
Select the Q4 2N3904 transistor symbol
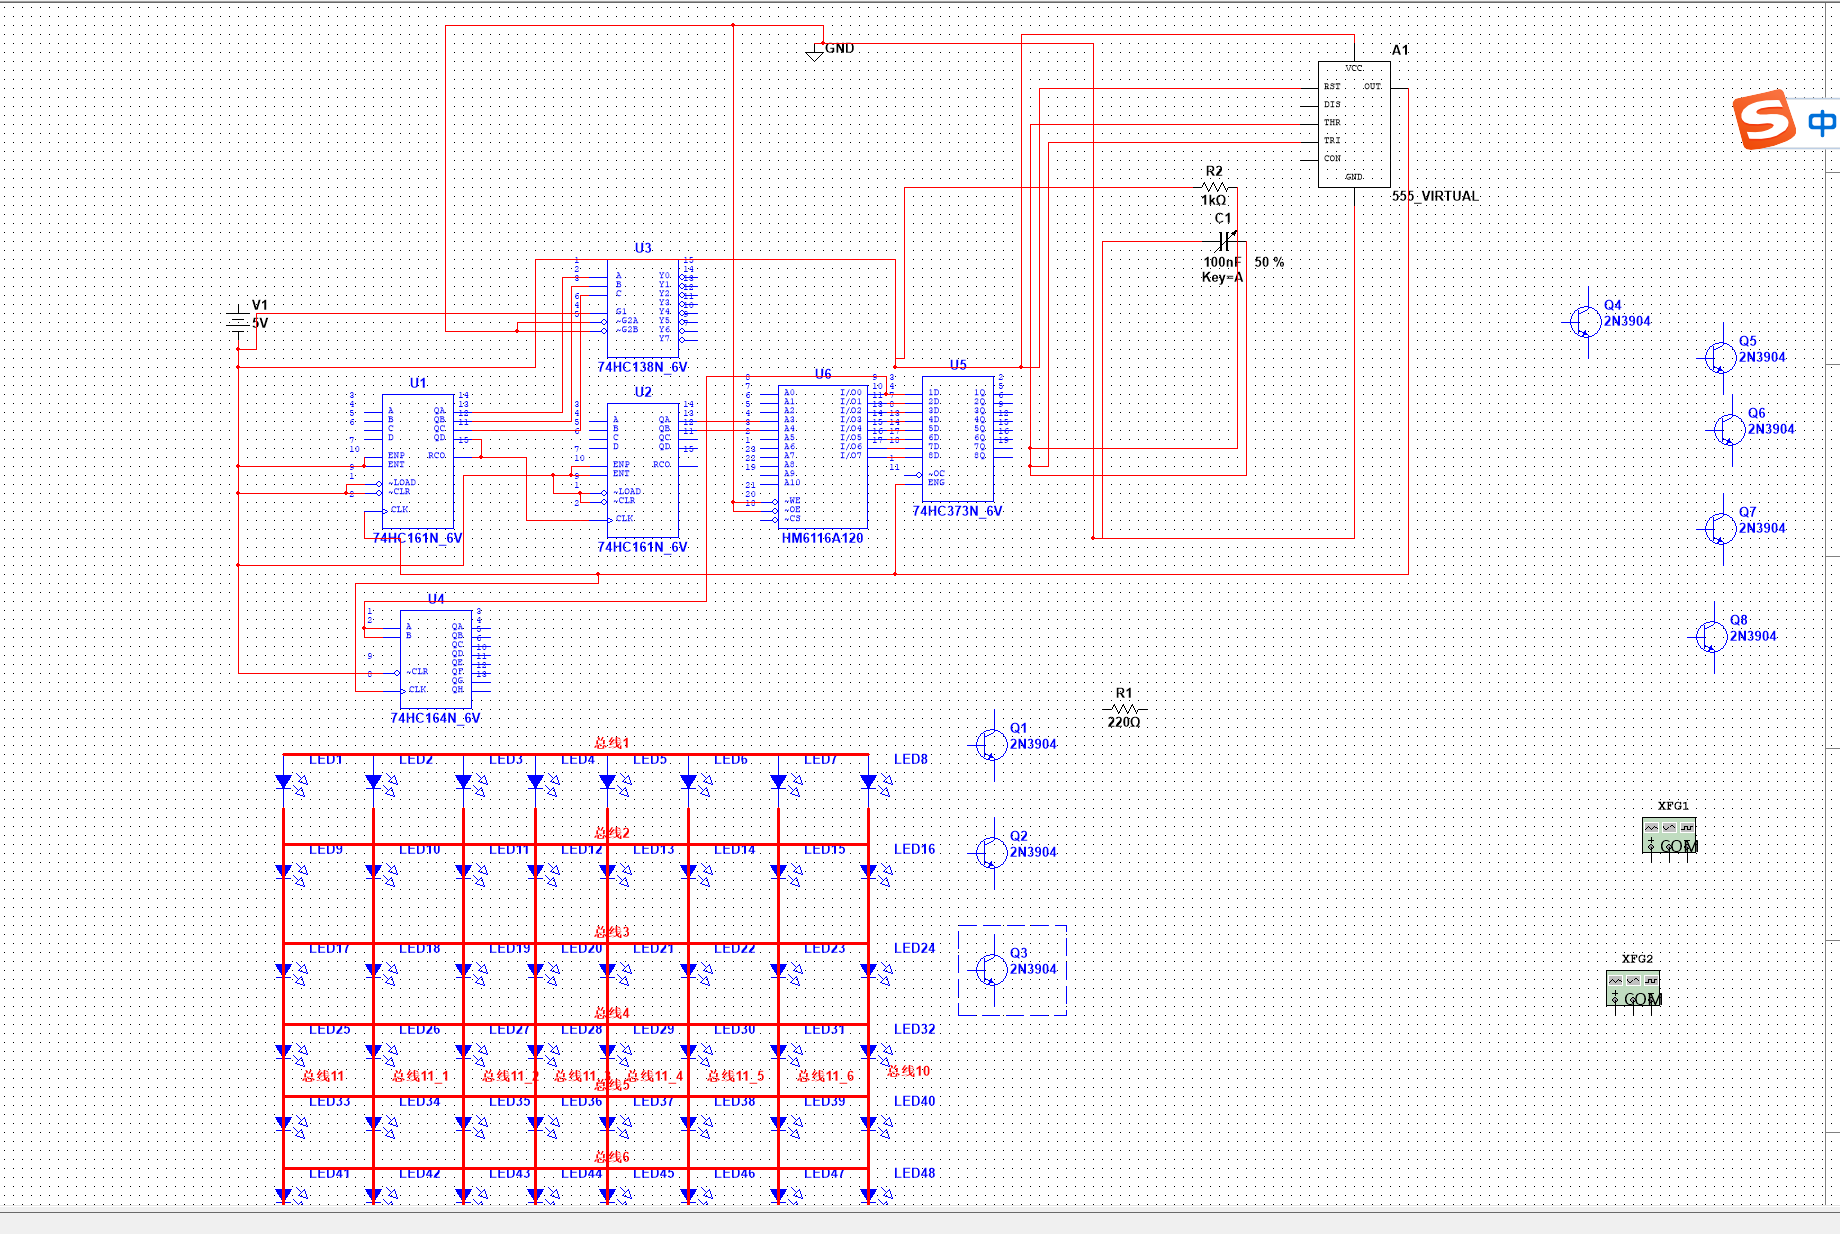click(1585, 322)
